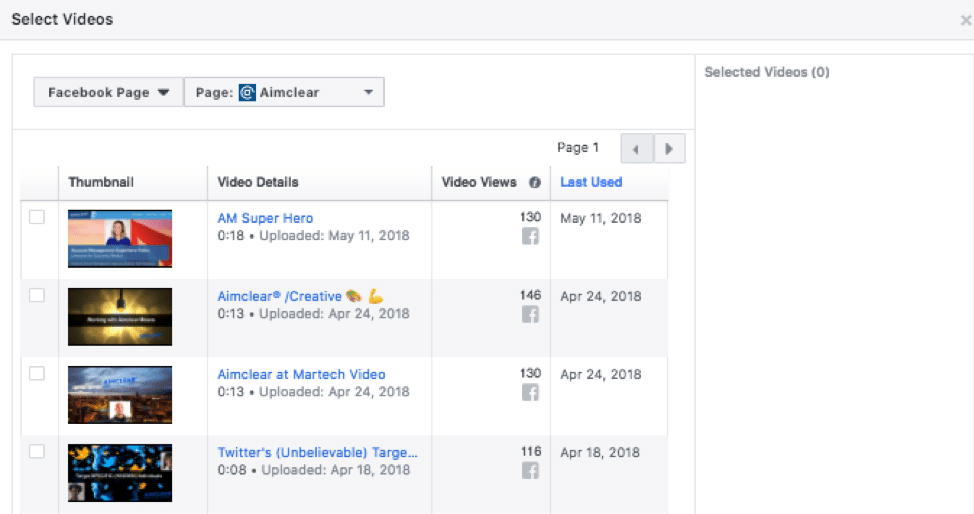
Task: Check the Aimclear at Martech Video checkbox
Action: tap(37, 373)
